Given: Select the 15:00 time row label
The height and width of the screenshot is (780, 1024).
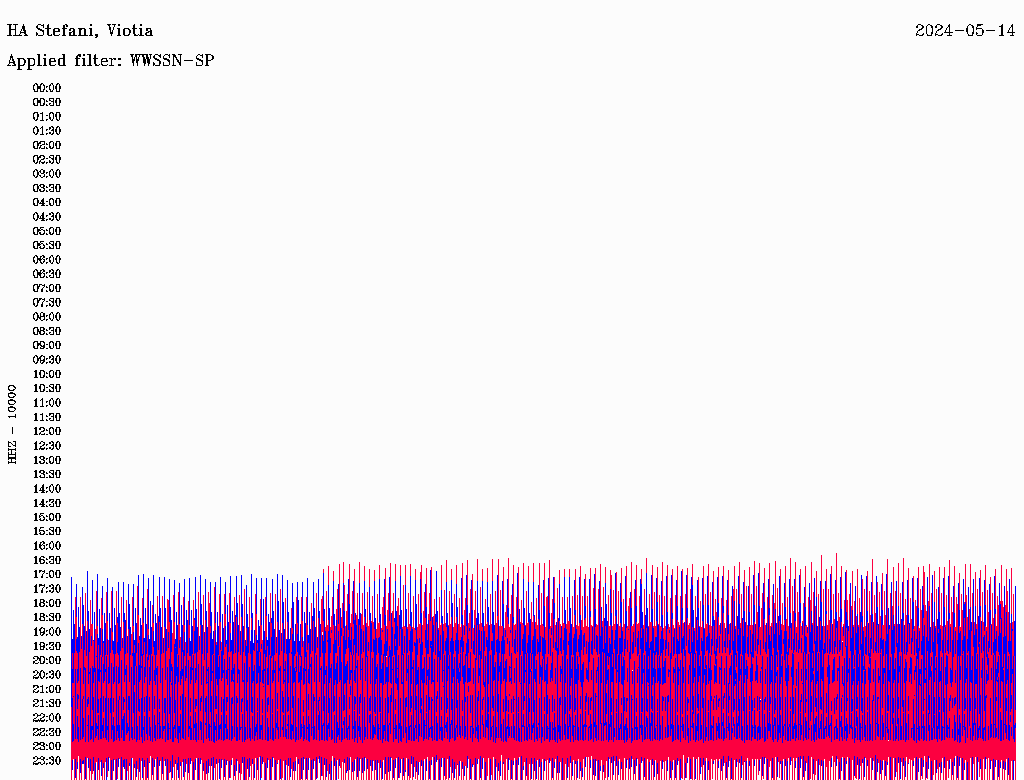Looking at the screenshot, I should point(47,517).
